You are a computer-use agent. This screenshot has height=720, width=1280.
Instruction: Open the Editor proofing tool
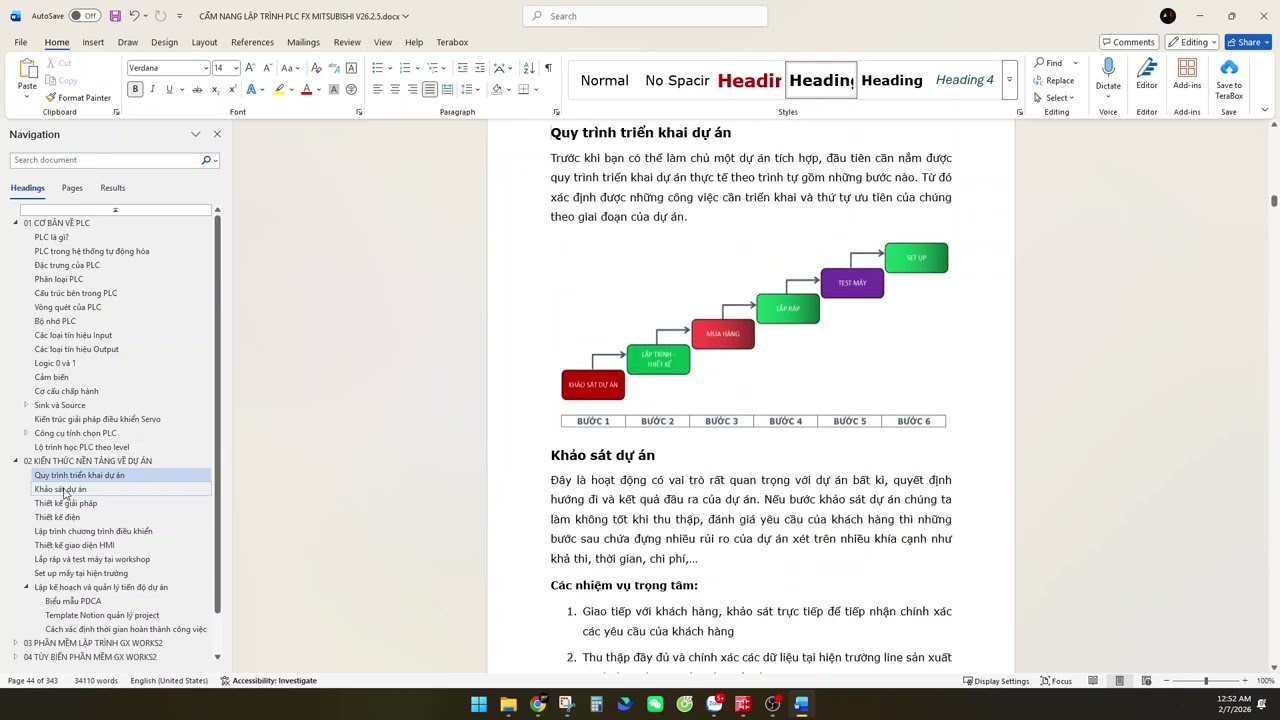pyautogui.click(x=1147, y=75)
